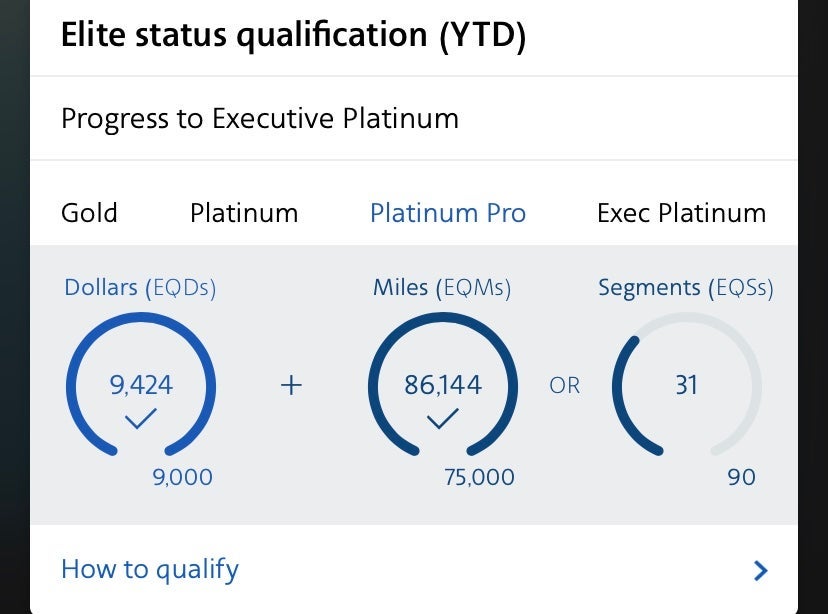The width and height of the screenshot is (828, 614).
Task: Tap the chevron beside How to qualify
Action: point(761,571)
